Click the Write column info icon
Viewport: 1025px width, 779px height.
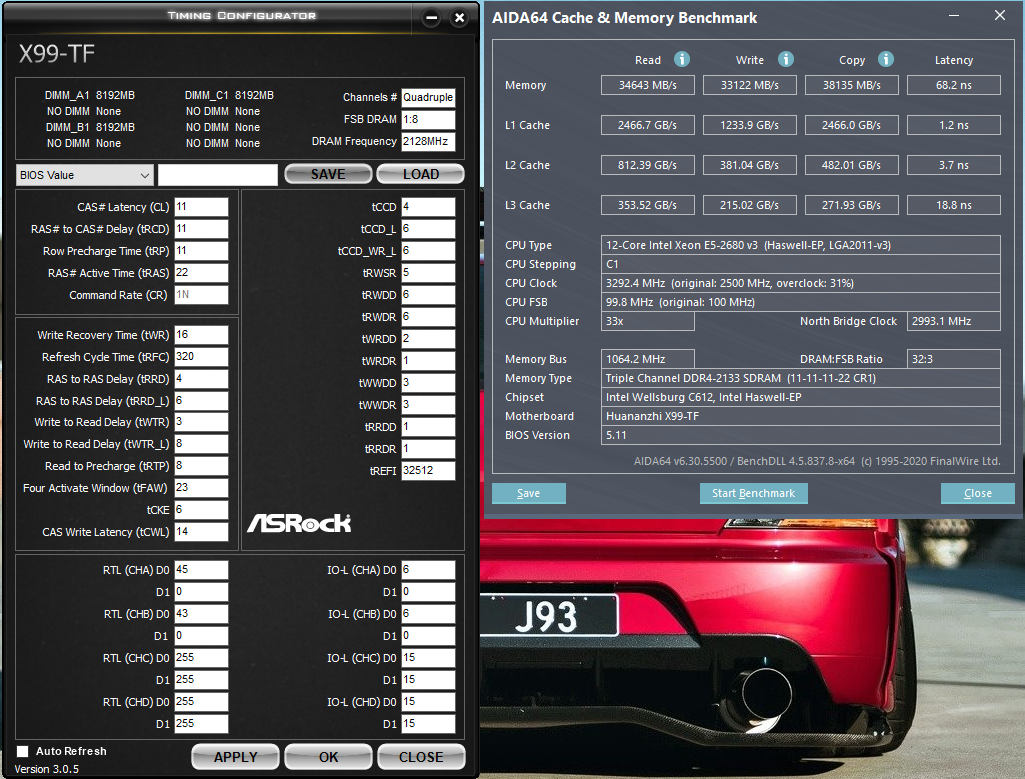786,60
